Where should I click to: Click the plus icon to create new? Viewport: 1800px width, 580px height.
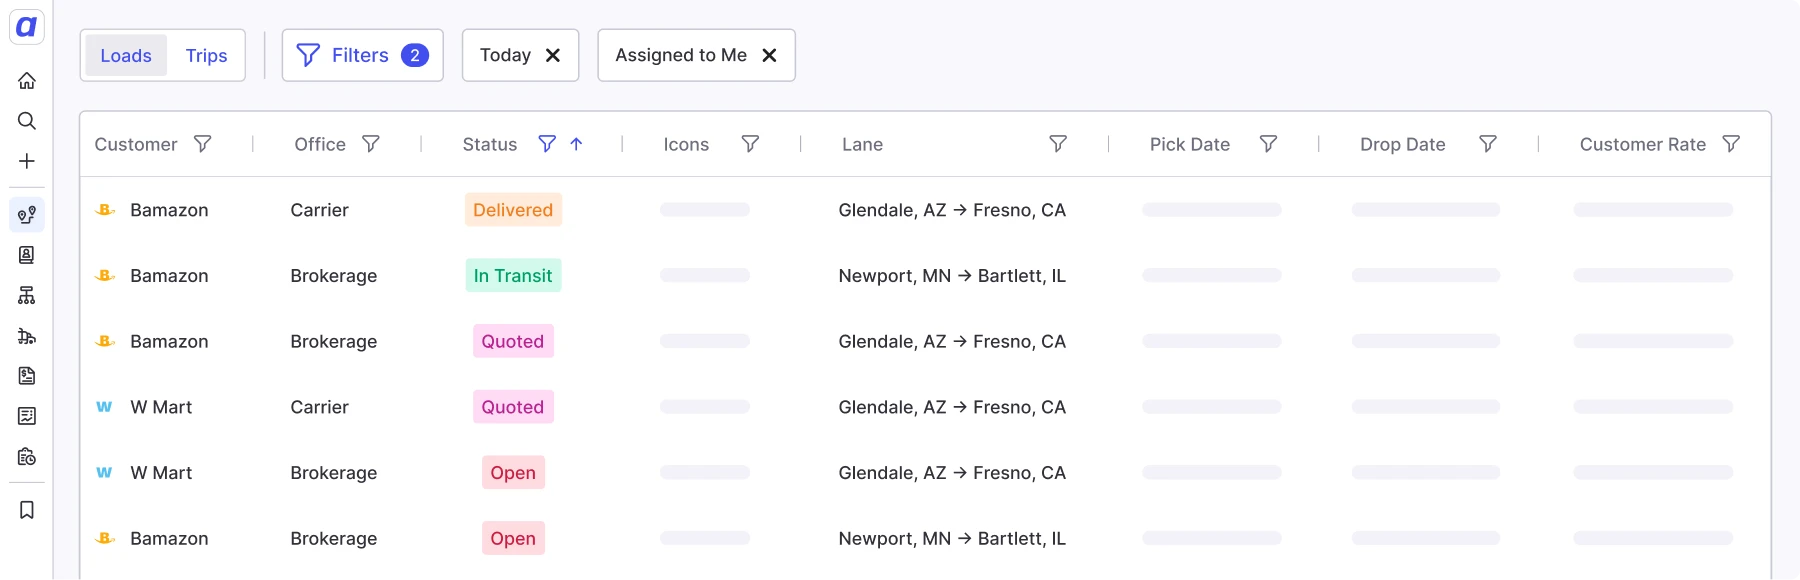pos(27,161)
